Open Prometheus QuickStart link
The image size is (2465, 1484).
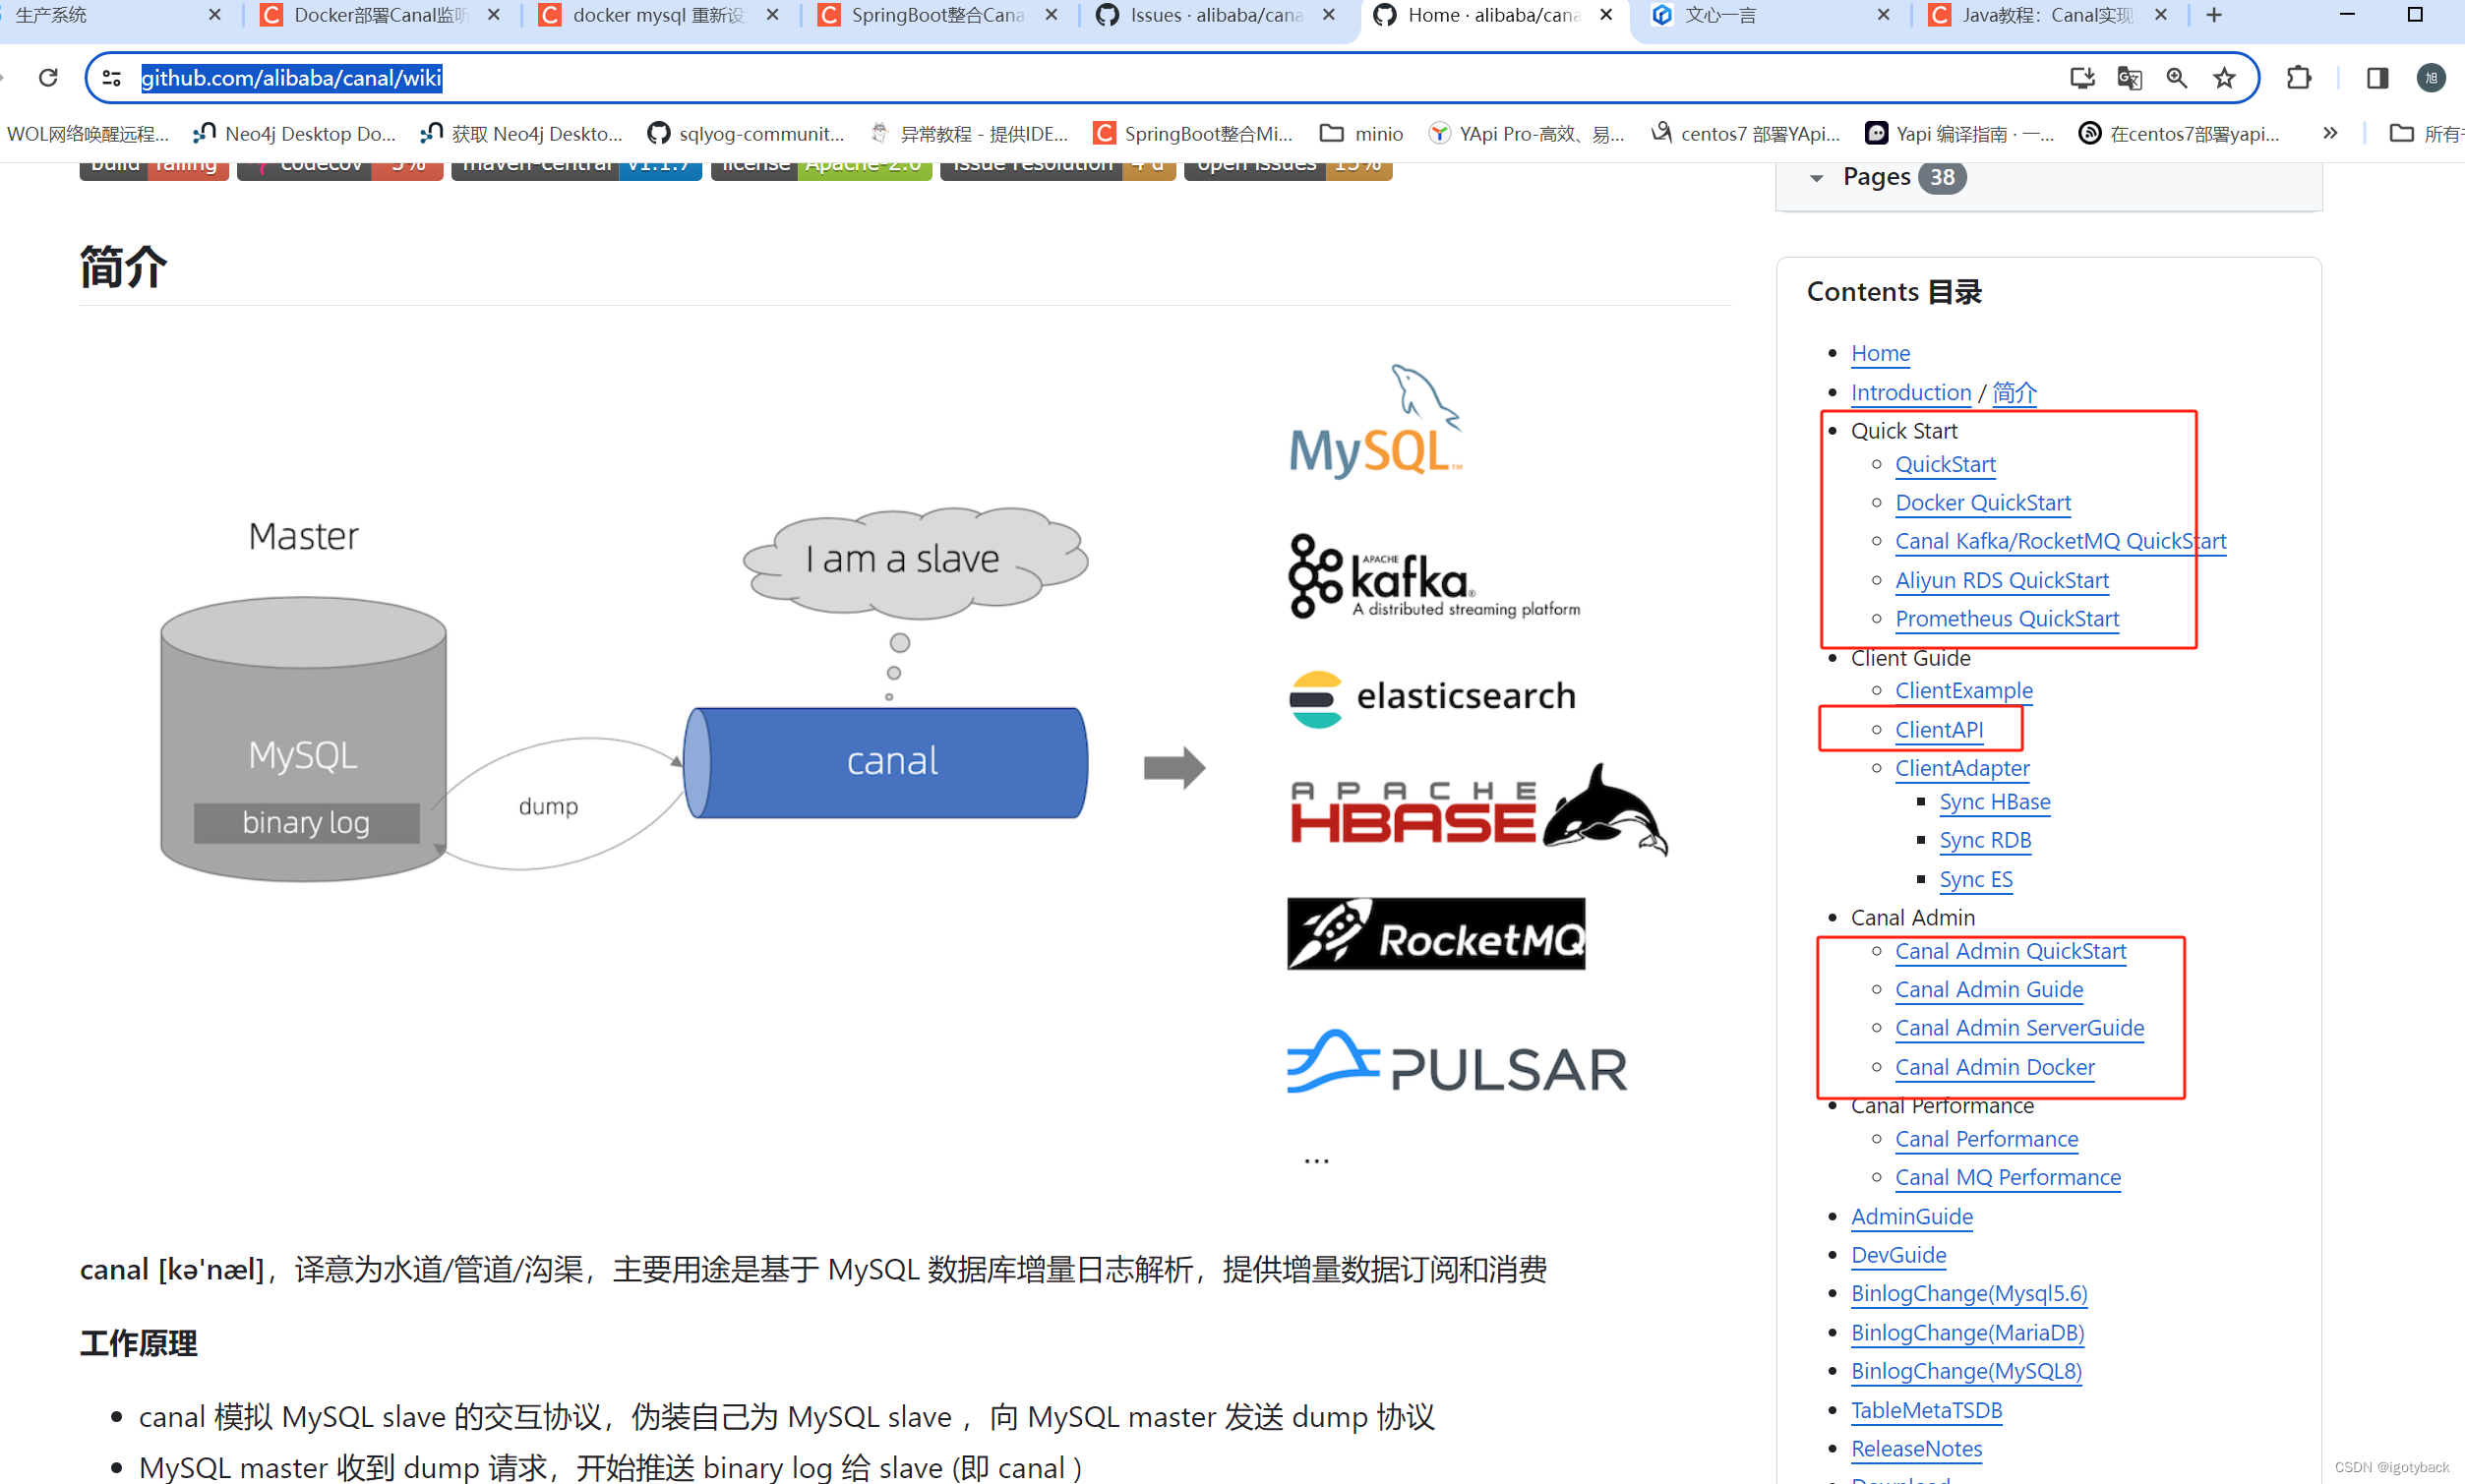2007,619
